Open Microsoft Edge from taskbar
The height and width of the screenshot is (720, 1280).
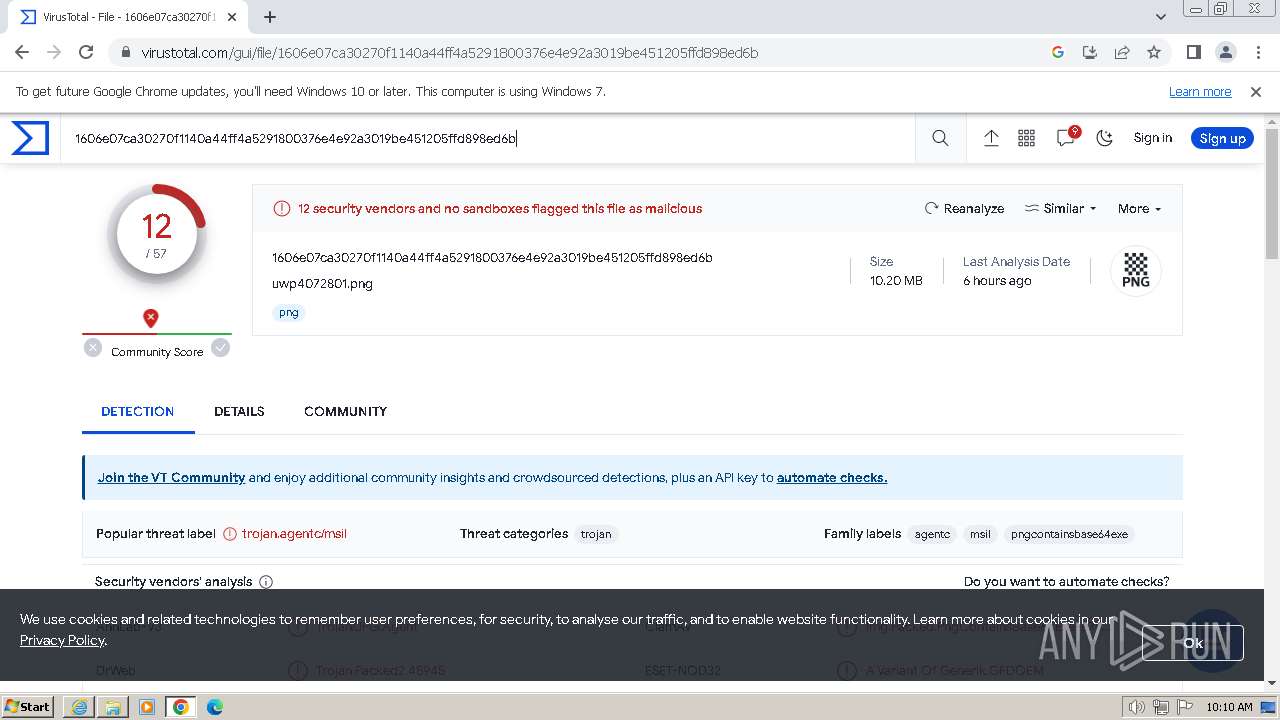[x=215, y=707]
